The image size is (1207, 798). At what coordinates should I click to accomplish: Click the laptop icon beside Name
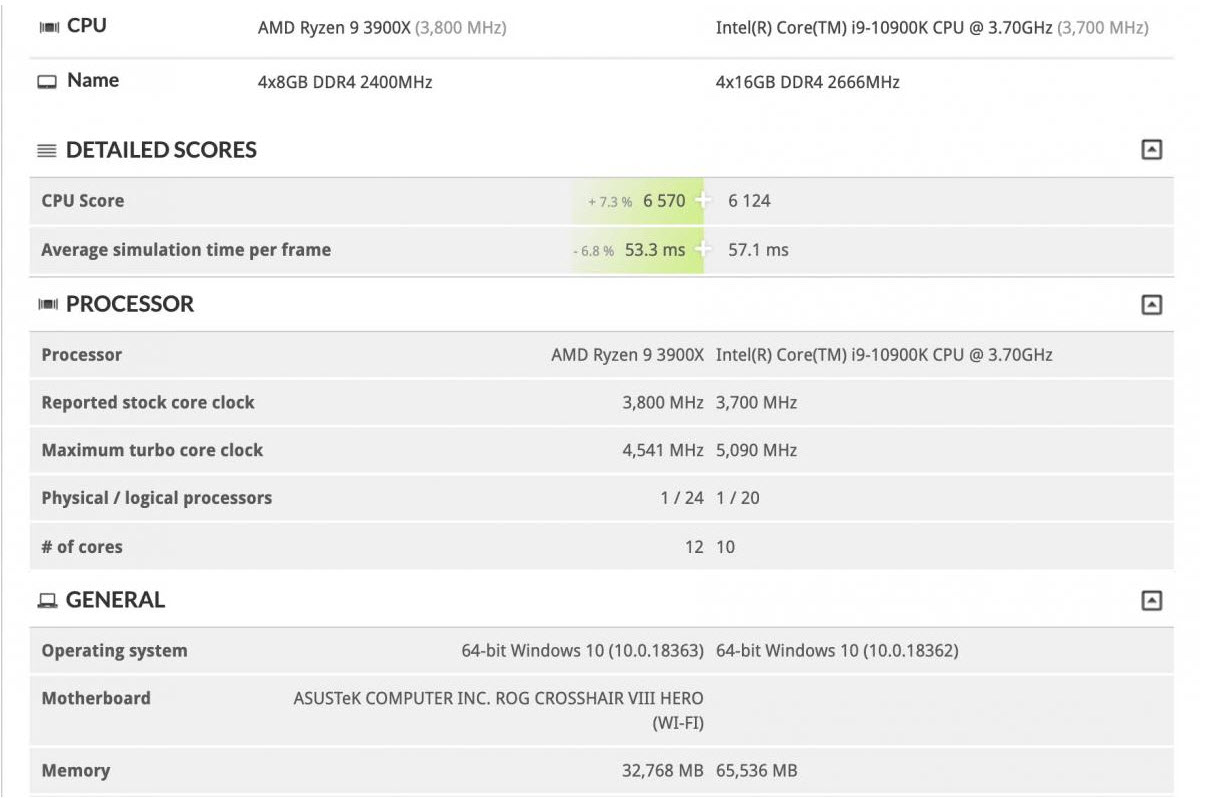click(47, 82)
